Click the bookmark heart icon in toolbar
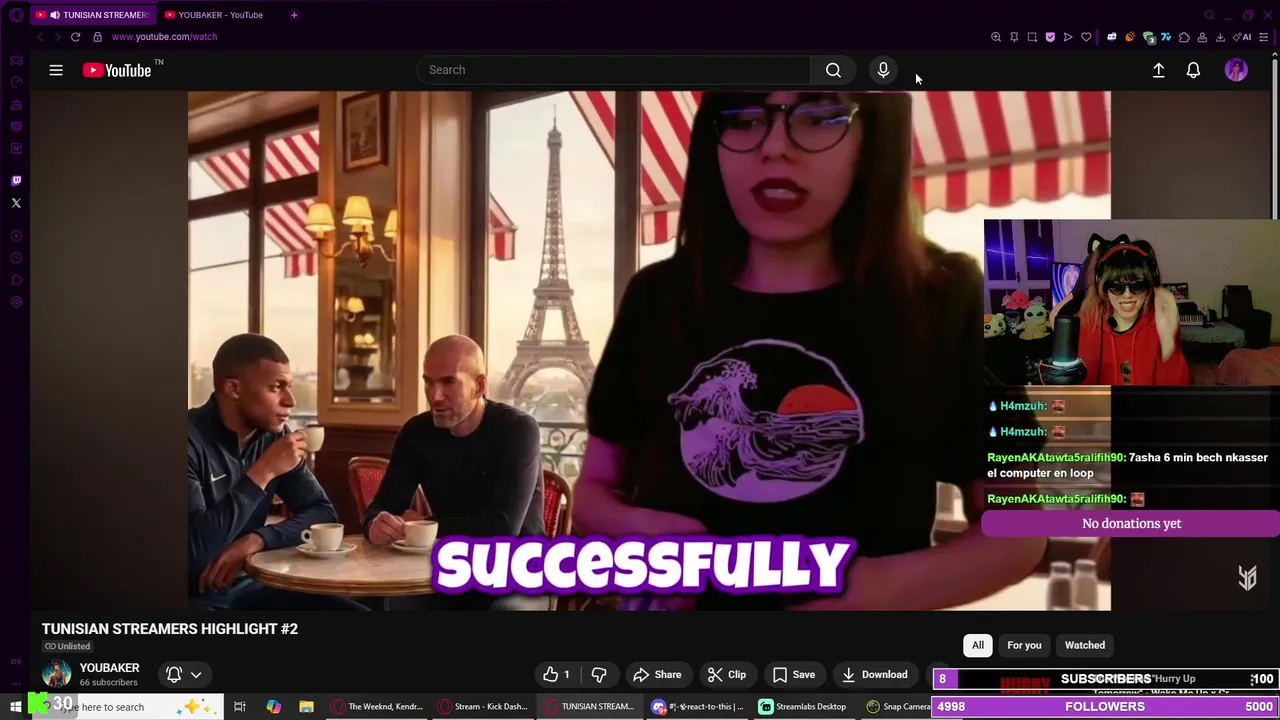The image size is (1280, 720). click(1086, 37)
